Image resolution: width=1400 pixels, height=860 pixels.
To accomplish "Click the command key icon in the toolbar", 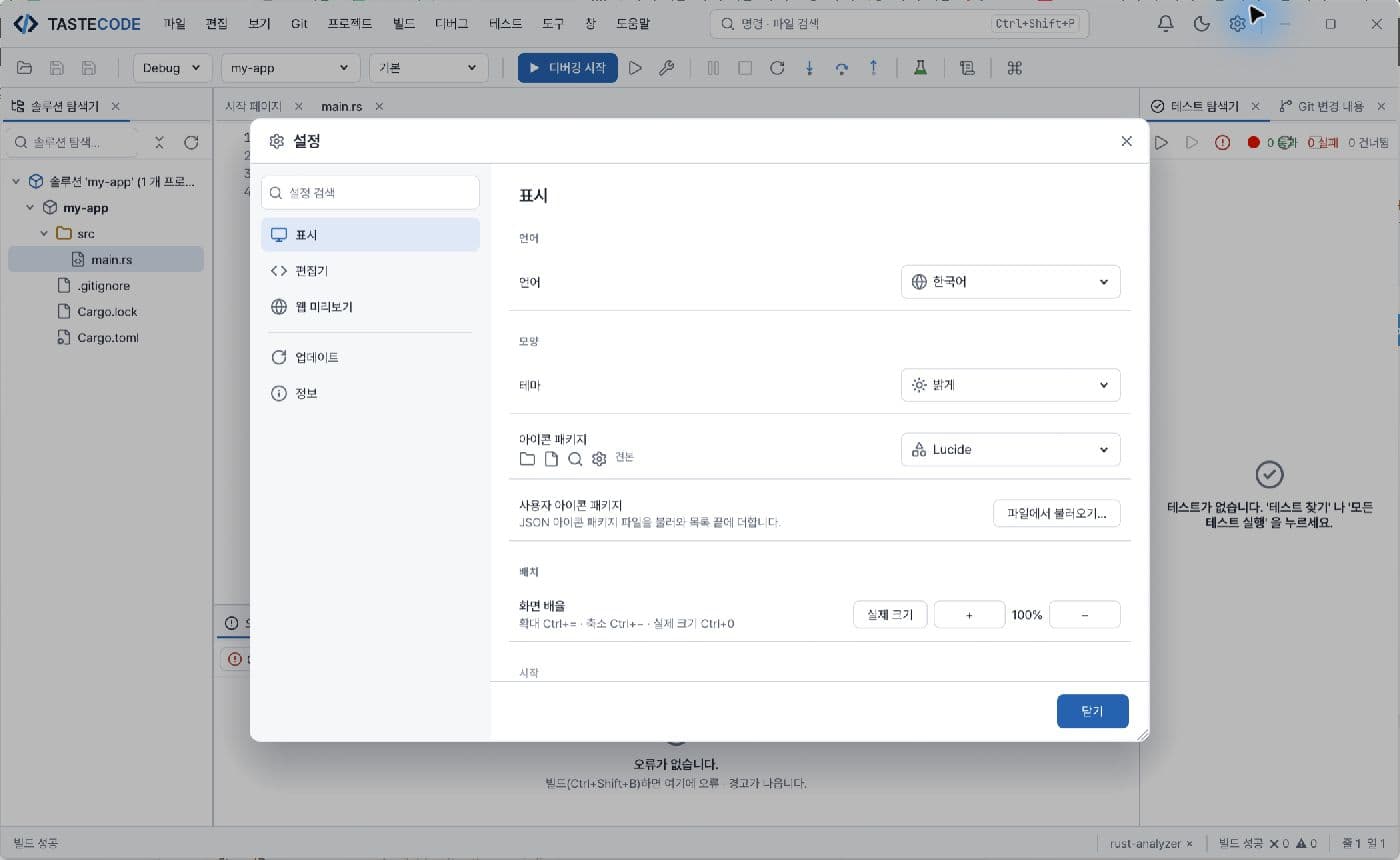I will [1014, 68].
